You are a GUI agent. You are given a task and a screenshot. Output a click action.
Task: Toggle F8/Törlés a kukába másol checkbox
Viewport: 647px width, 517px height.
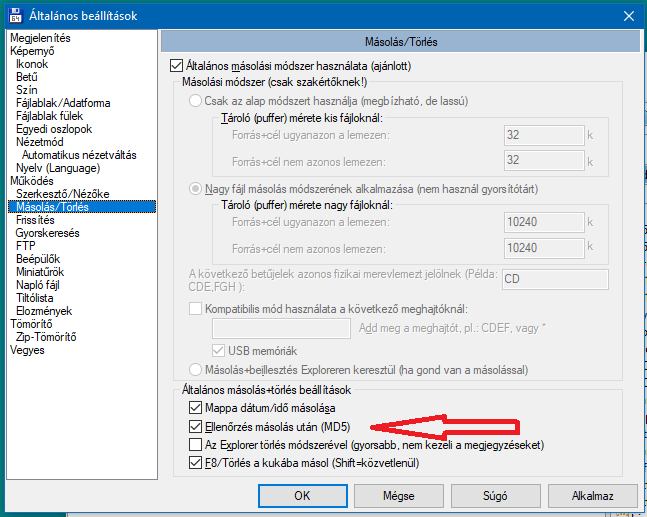pos(196,462)
